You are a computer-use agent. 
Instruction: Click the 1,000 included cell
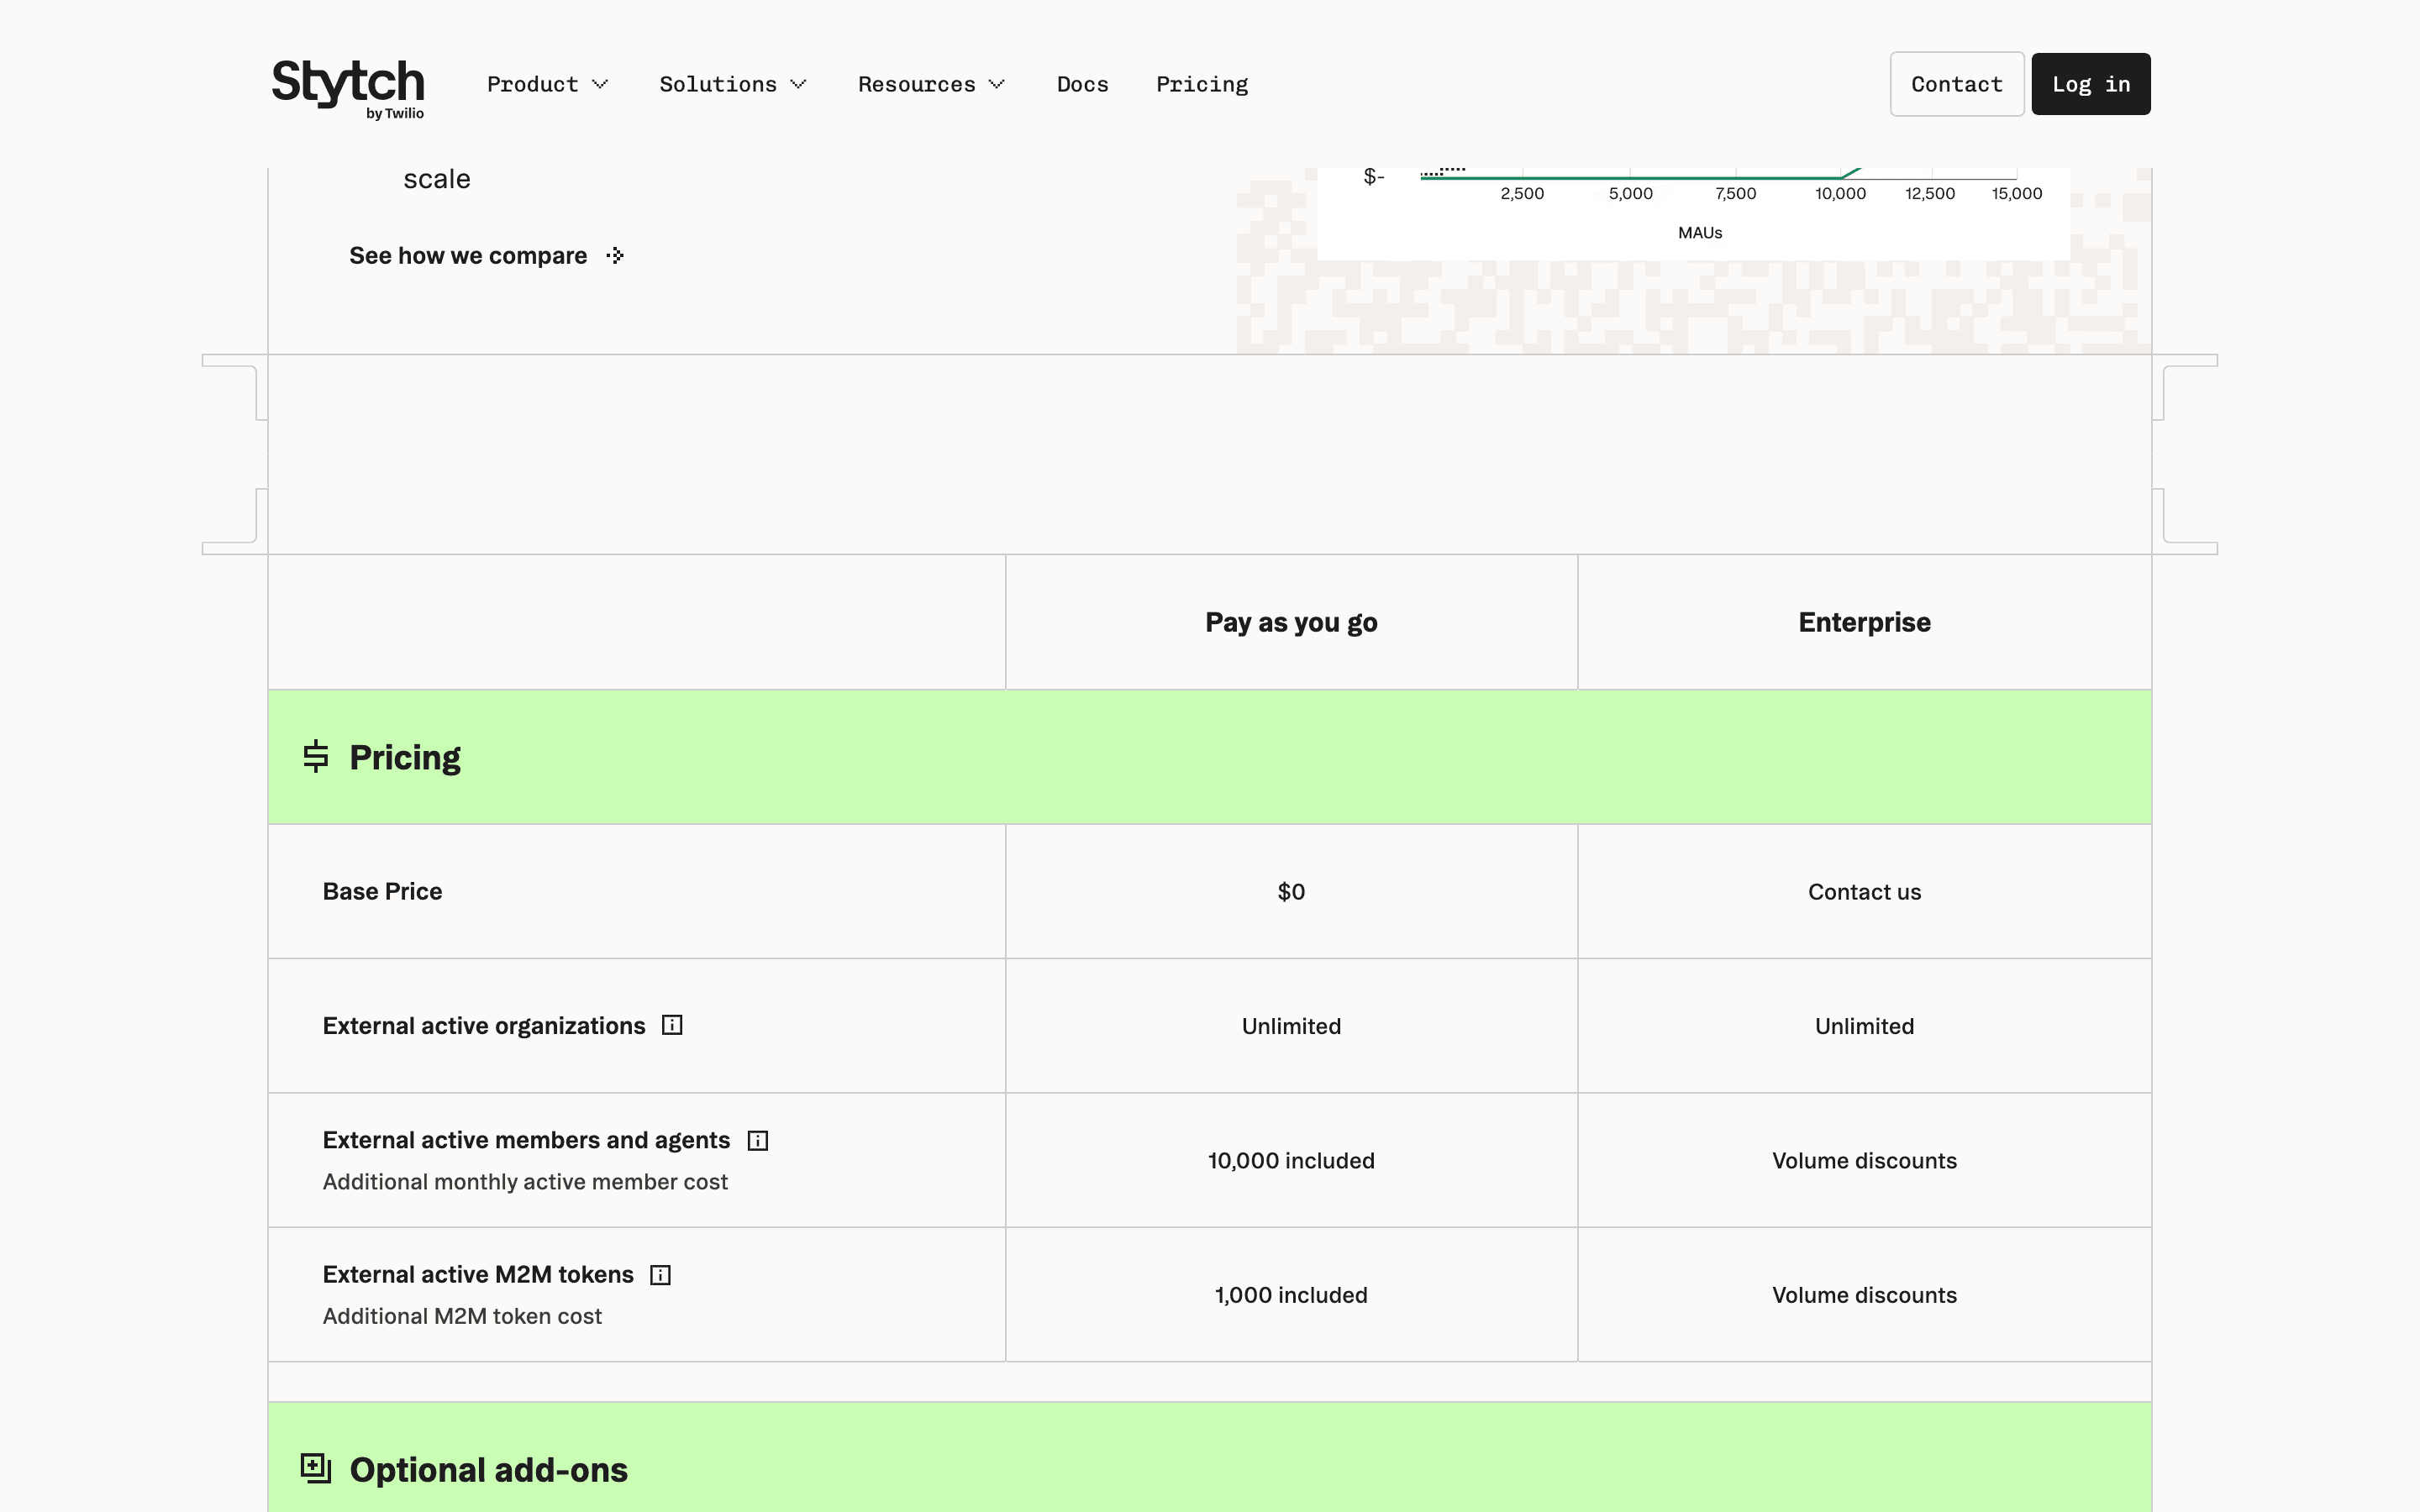[1291, 1295]
